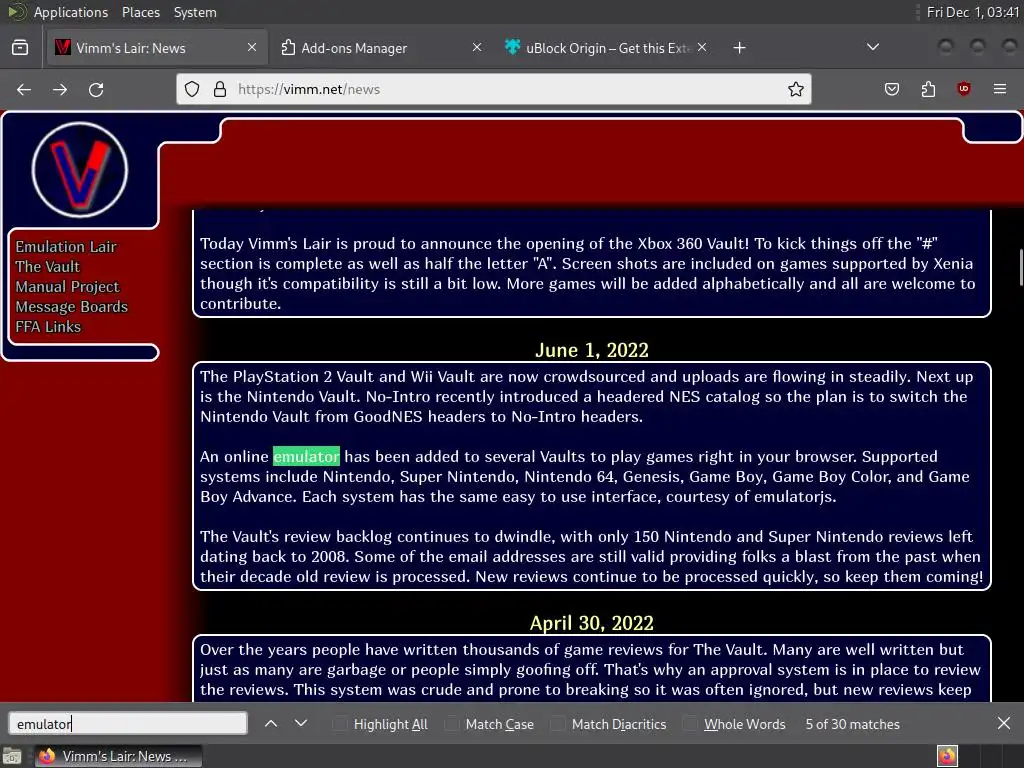Click the Firefox icon in bottom tray
The width and height of the screenshot is (1024, 768).
click(948, 756)
